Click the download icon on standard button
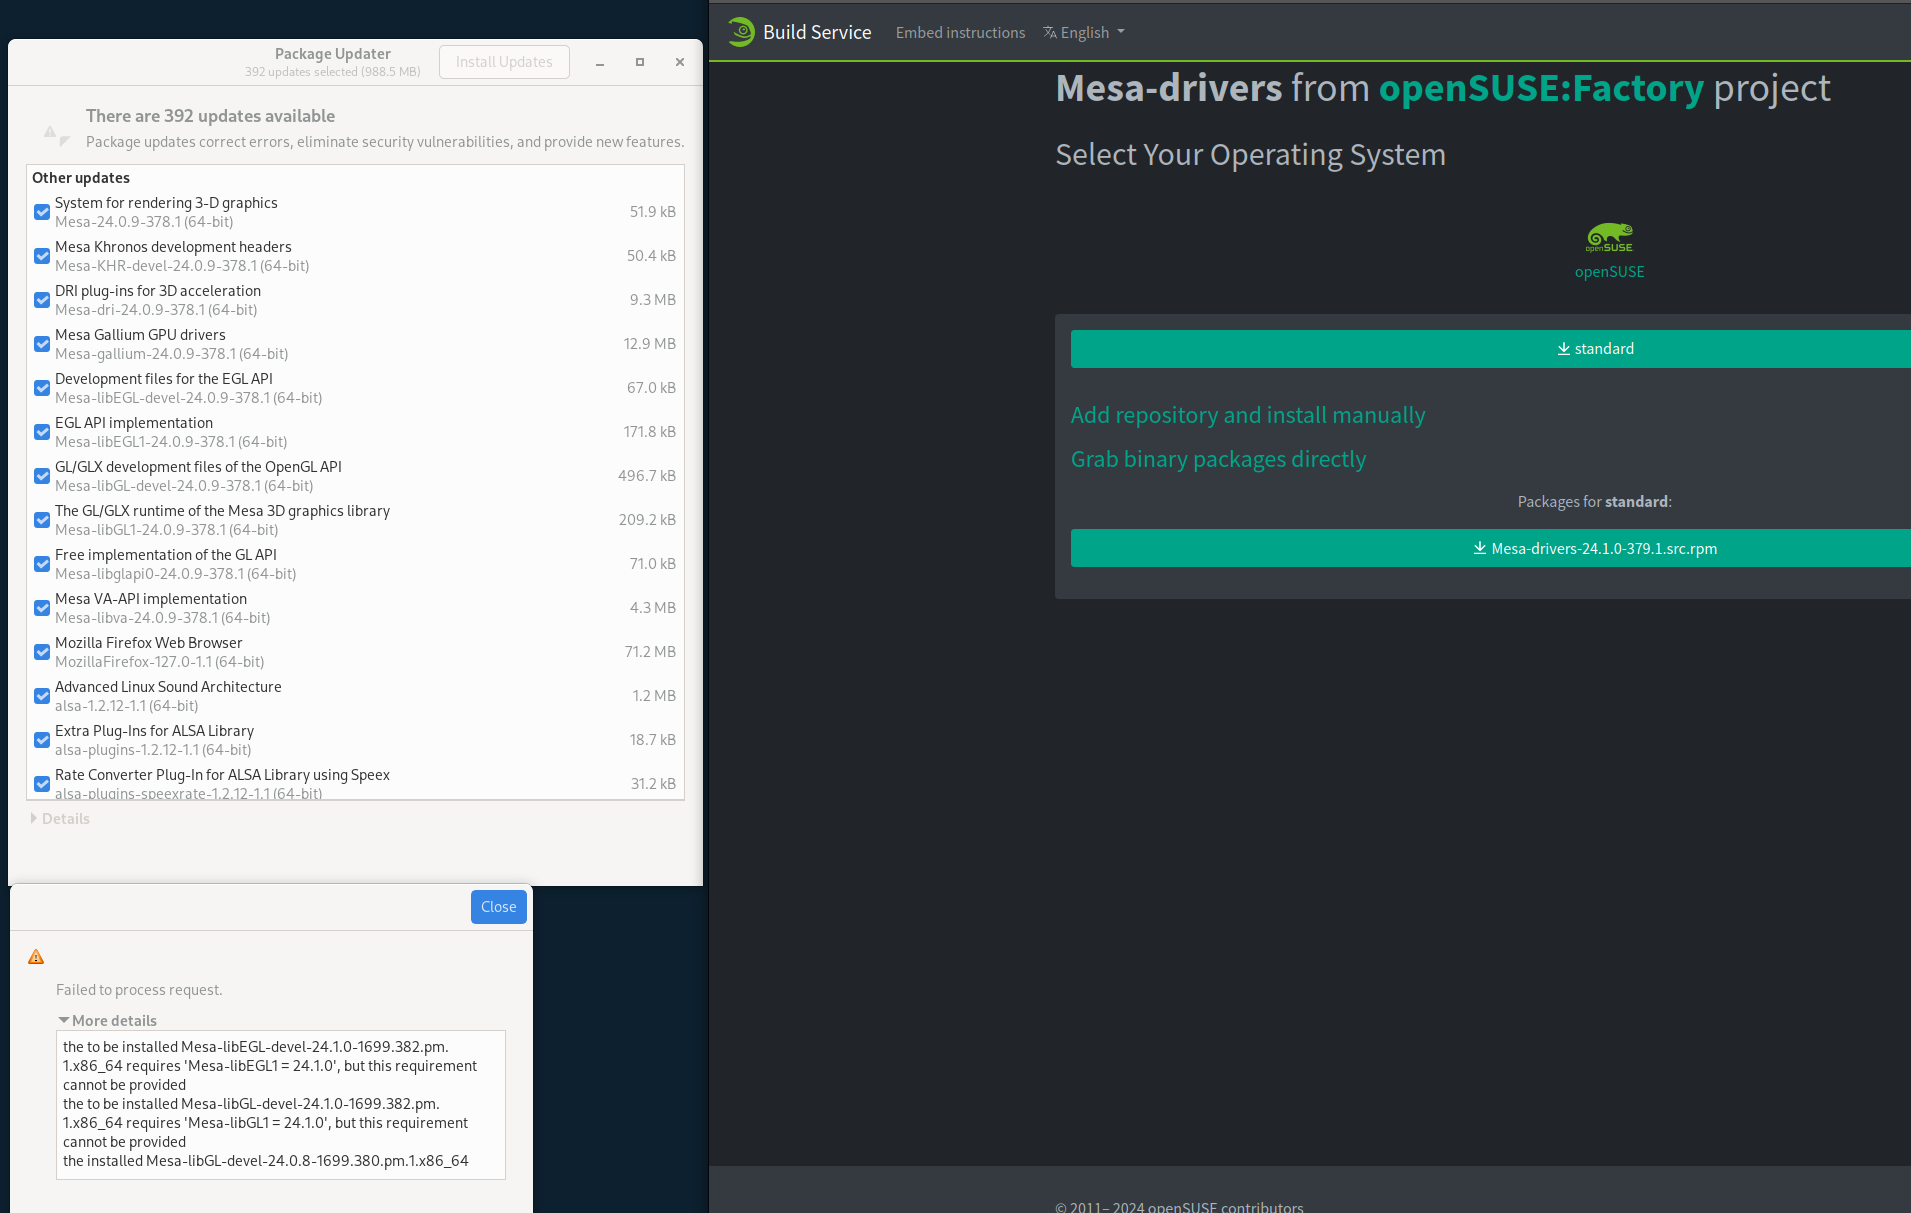1911x1213 pixels. [1563, 349]
